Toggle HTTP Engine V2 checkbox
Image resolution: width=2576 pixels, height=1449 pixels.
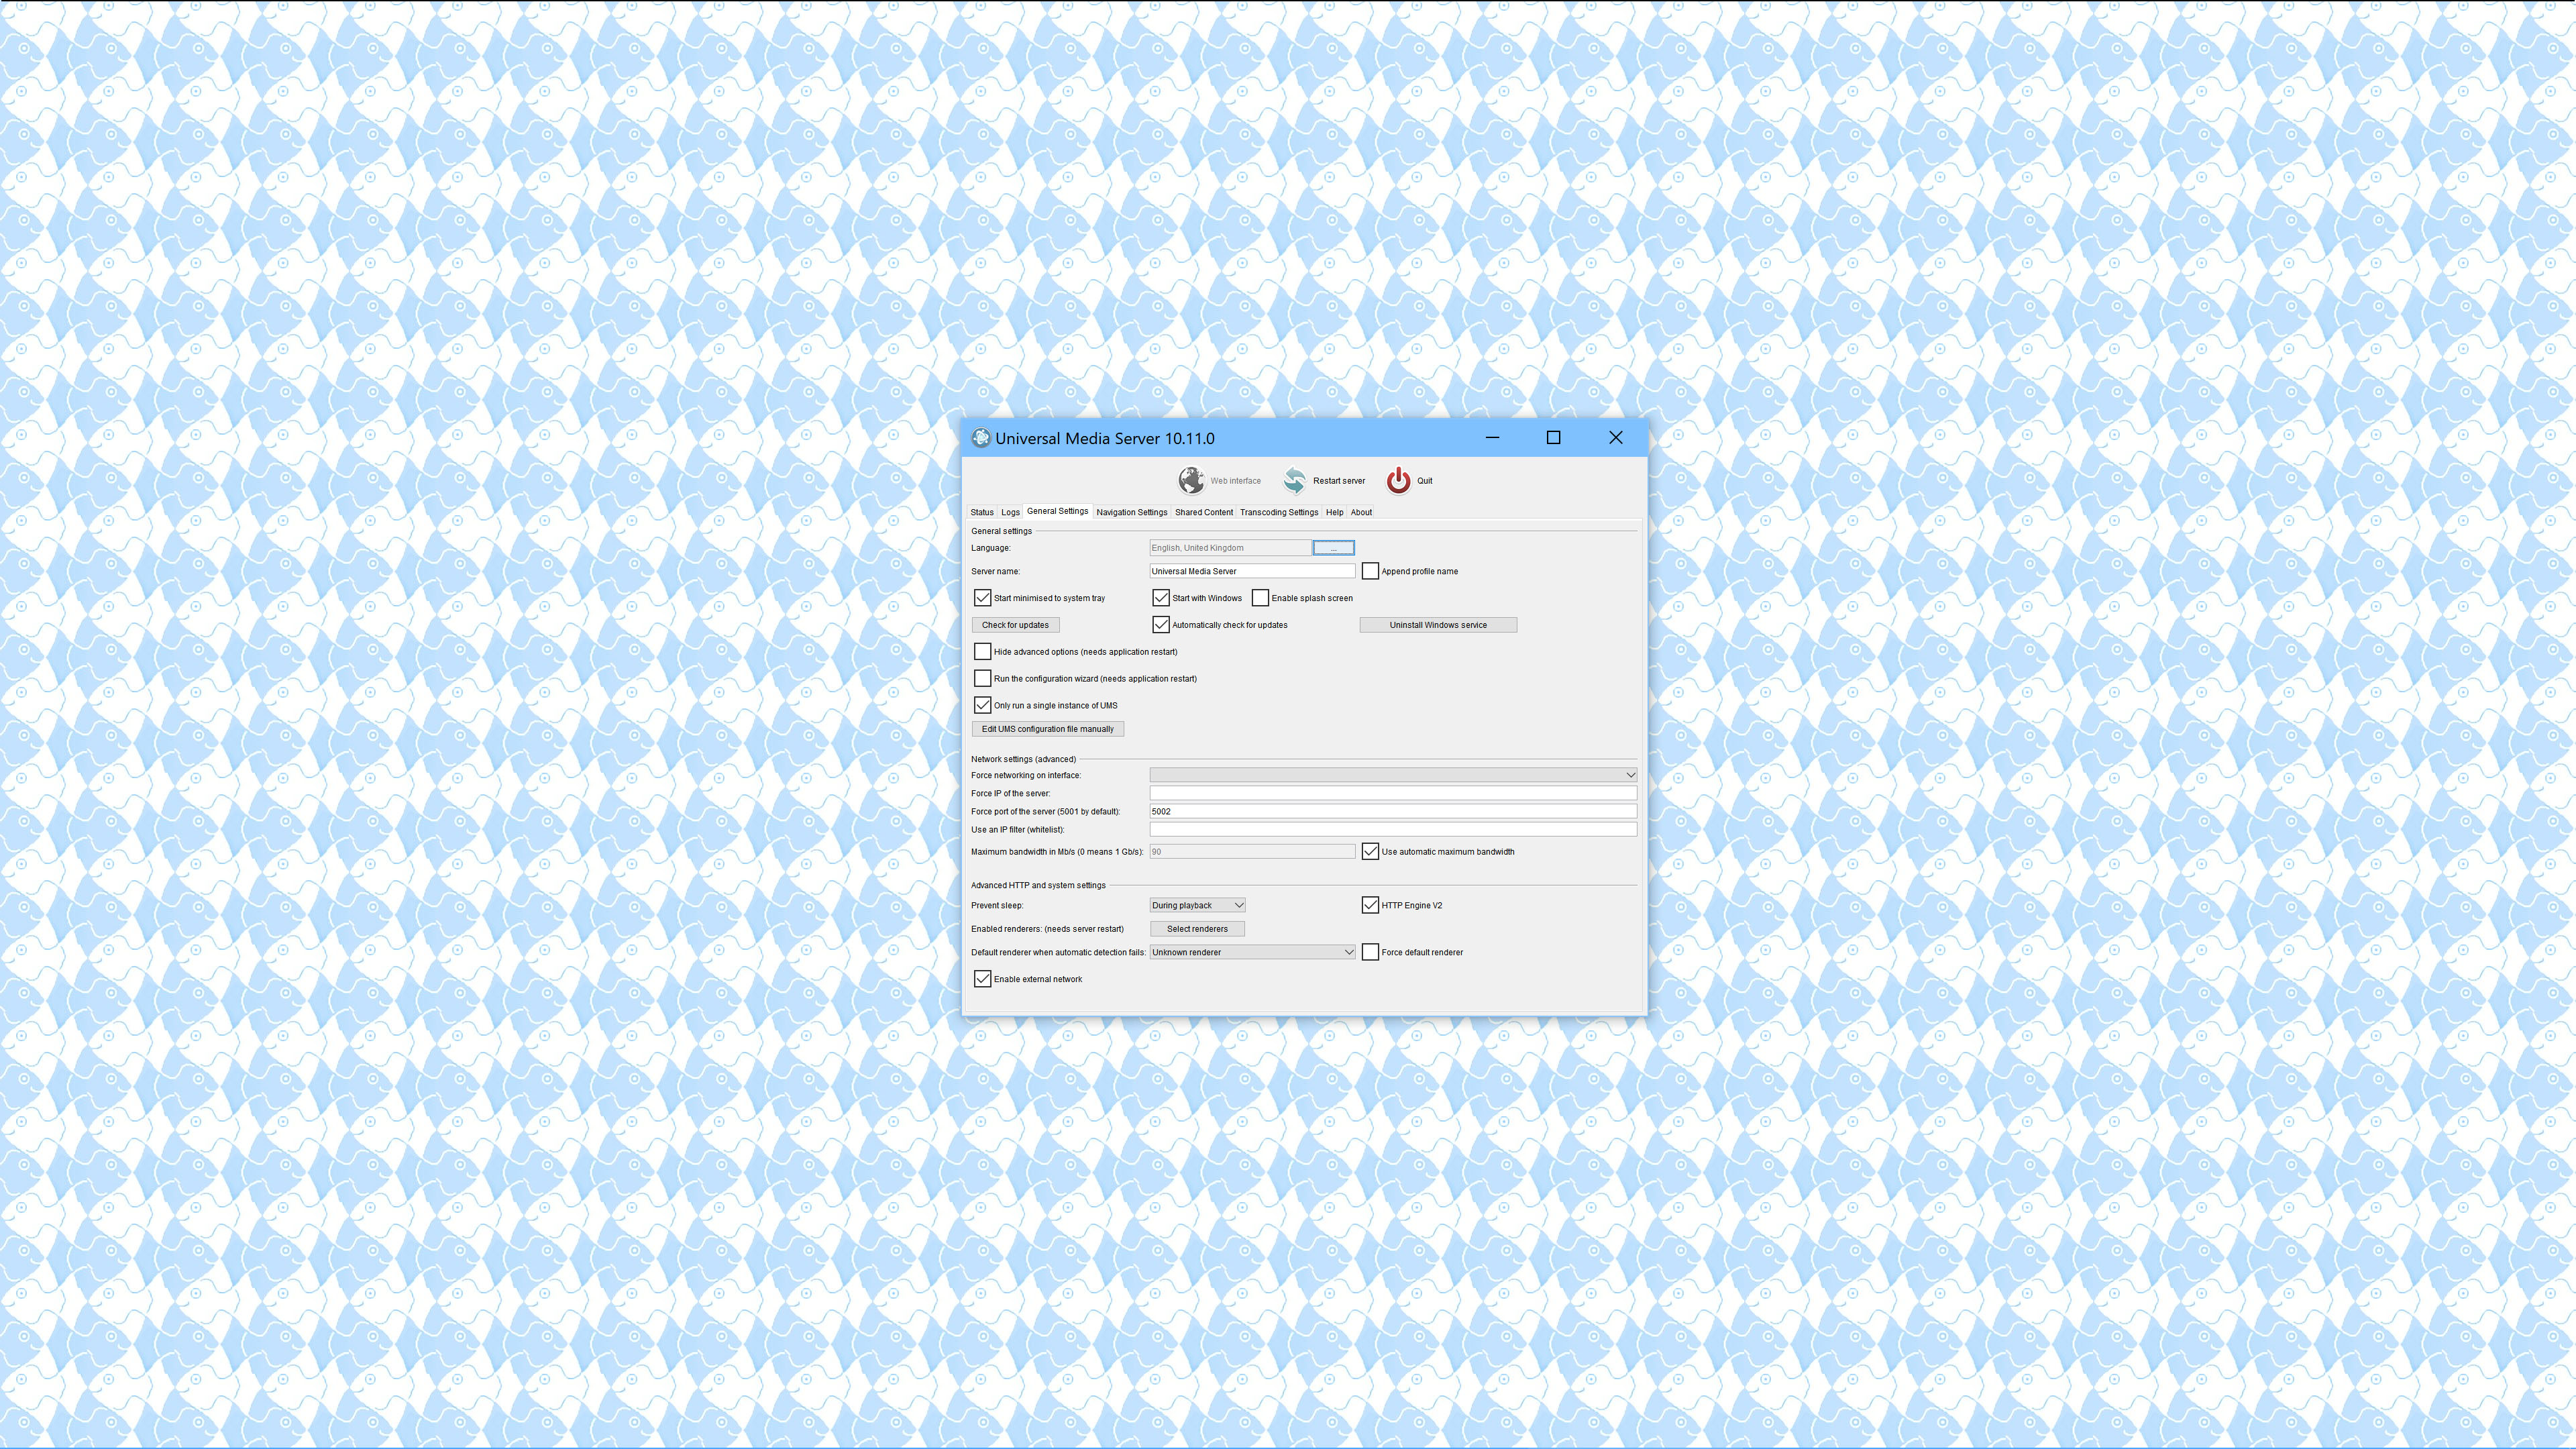pyautogui.click(x=1370, y=905)
